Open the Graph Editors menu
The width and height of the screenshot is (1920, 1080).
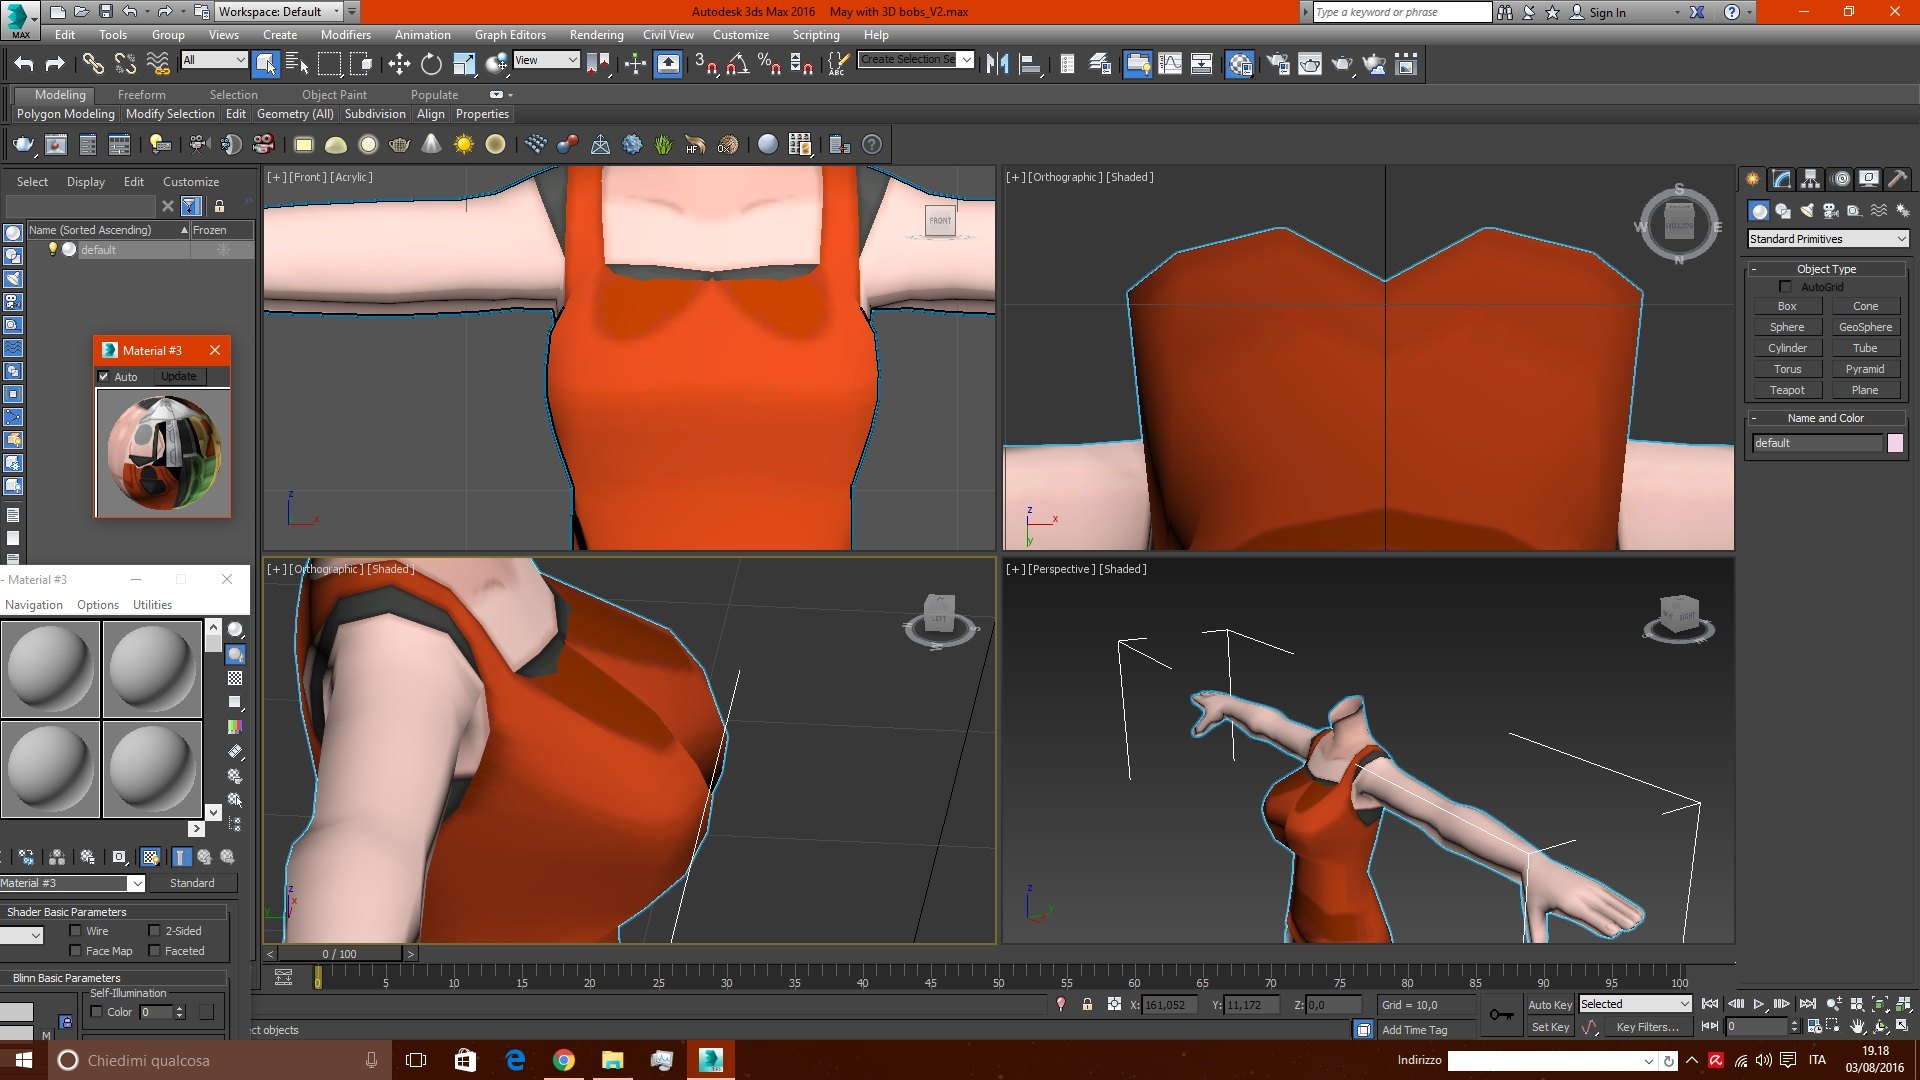[510, 35]
